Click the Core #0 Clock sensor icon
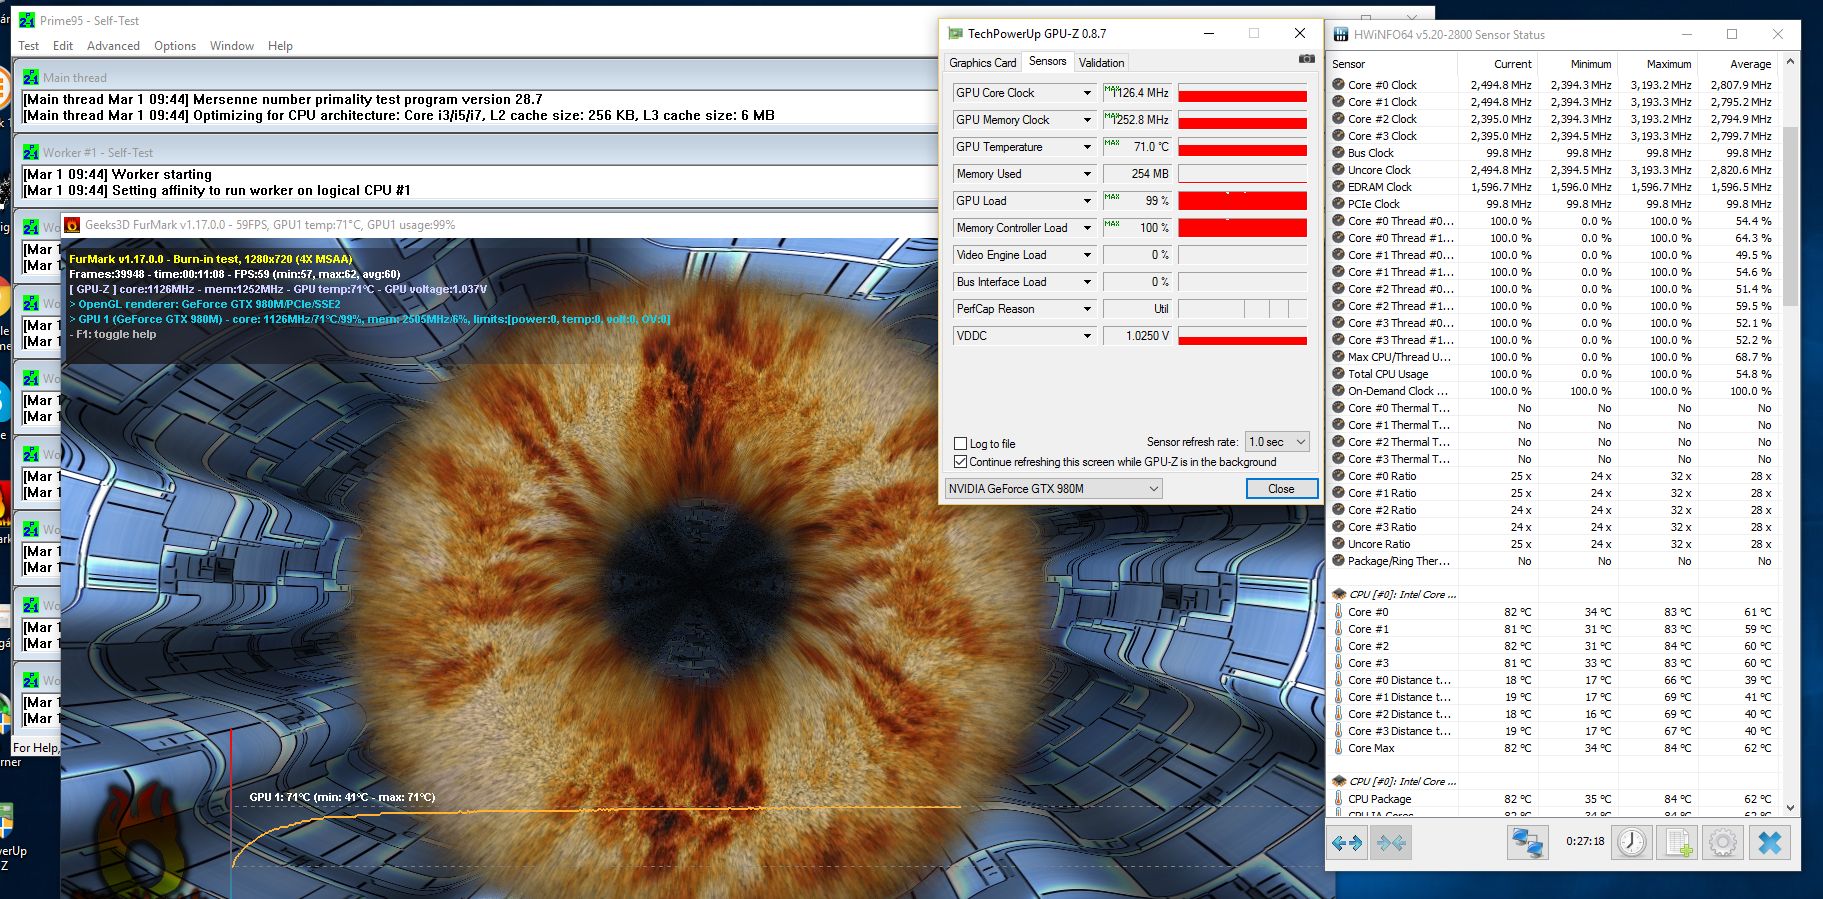This screenshot has height=899, width=1823. (x=1338, y=85)
